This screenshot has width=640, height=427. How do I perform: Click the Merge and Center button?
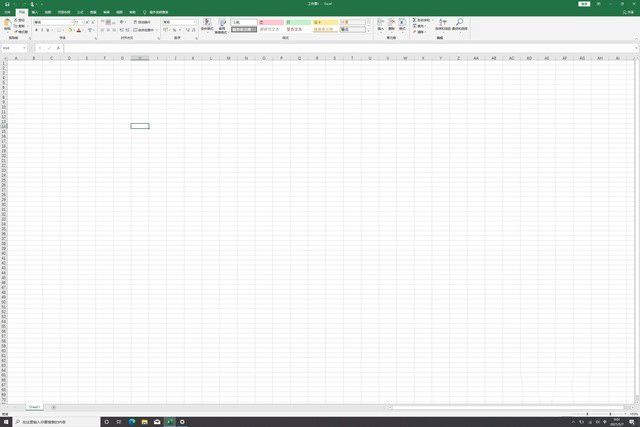(x=143, y=30)
